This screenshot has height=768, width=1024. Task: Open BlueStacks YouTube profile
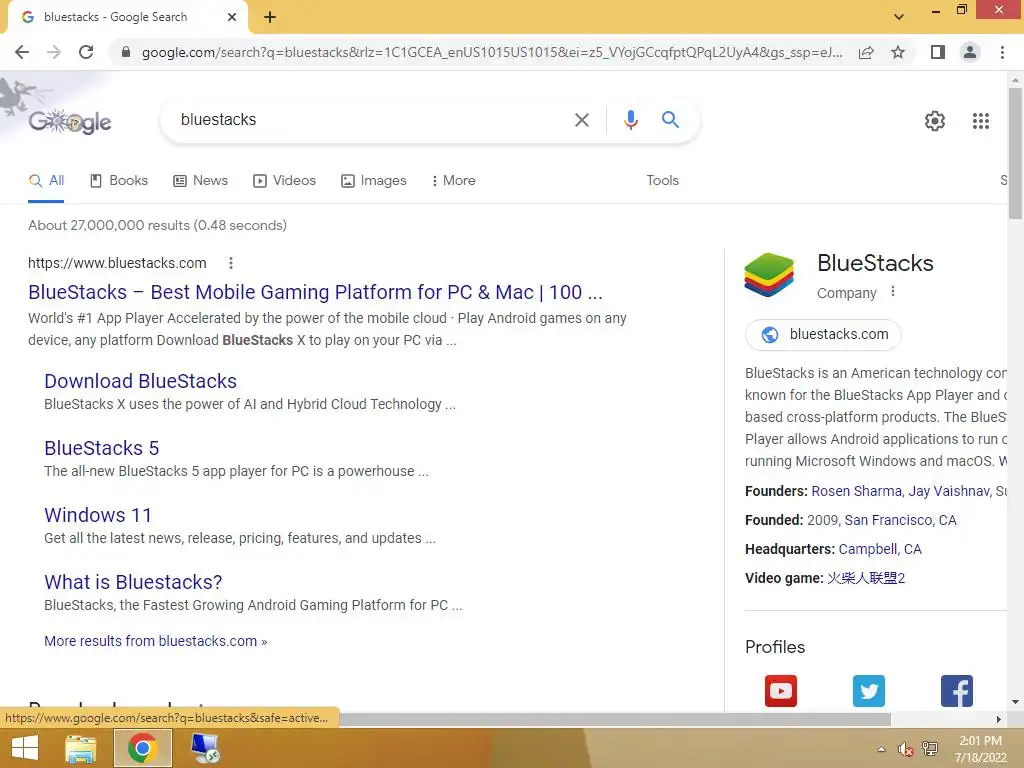tap(780, 691)
